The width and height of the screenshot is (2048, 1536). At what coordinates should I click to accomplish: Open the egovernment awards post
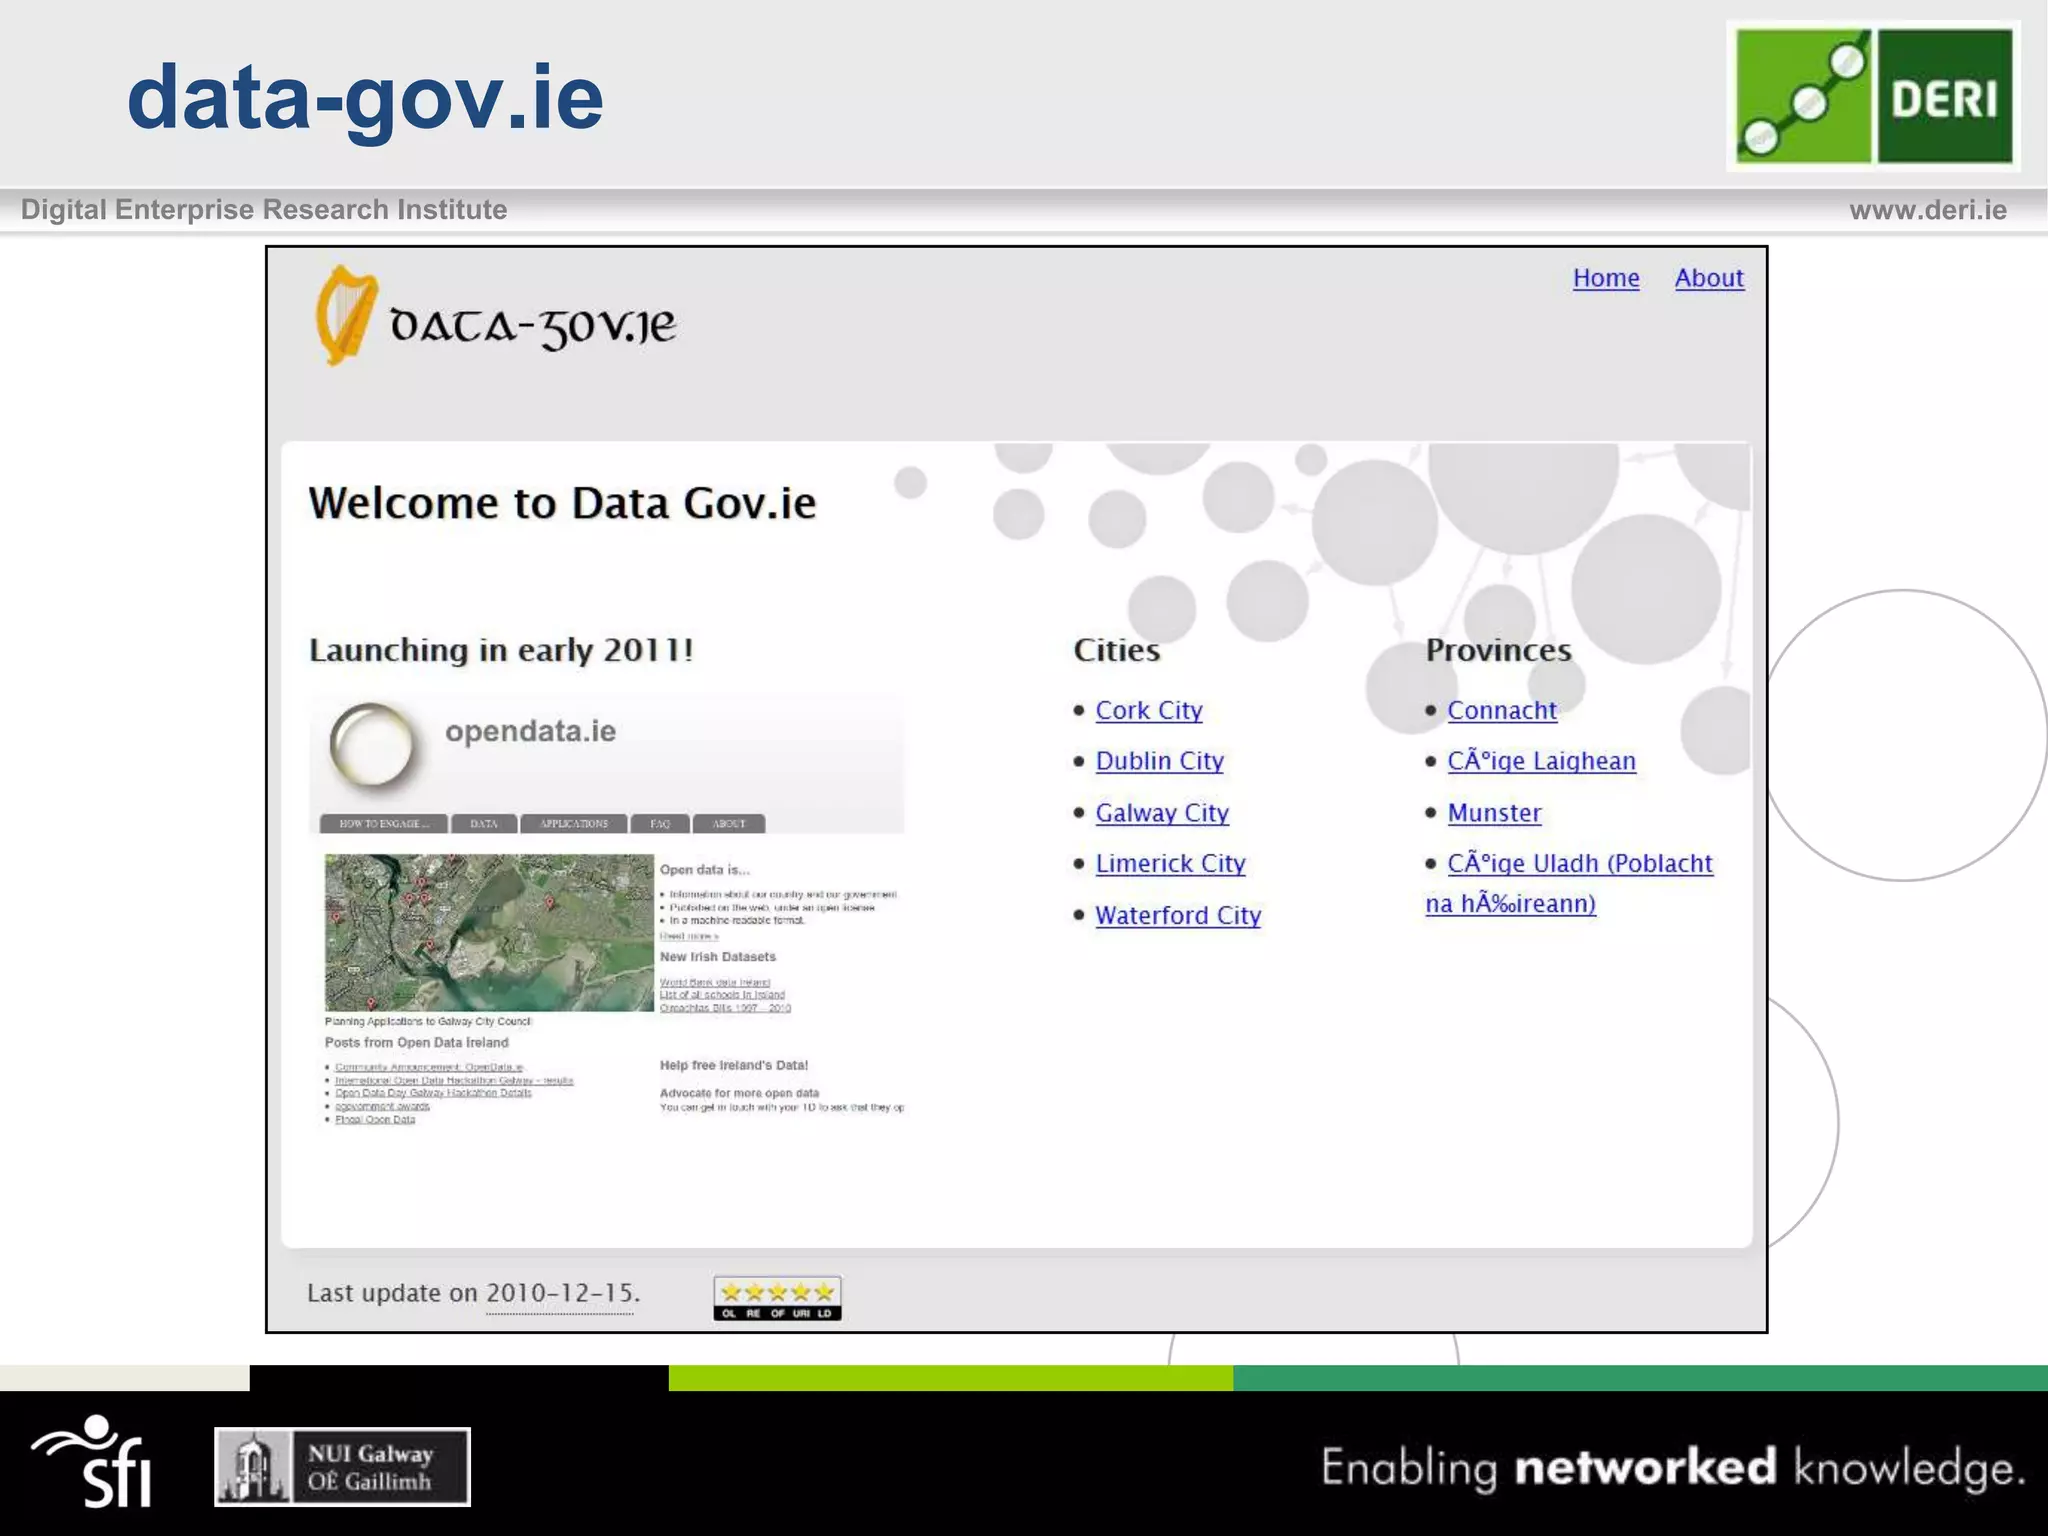(x=382, y=1106)
